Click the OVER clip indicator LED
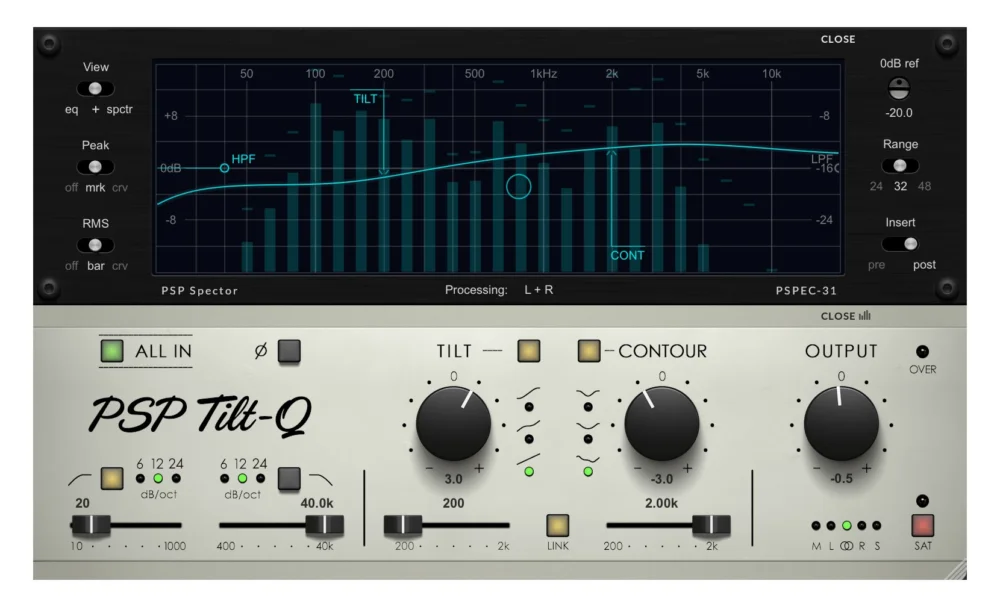 (922, 352)
